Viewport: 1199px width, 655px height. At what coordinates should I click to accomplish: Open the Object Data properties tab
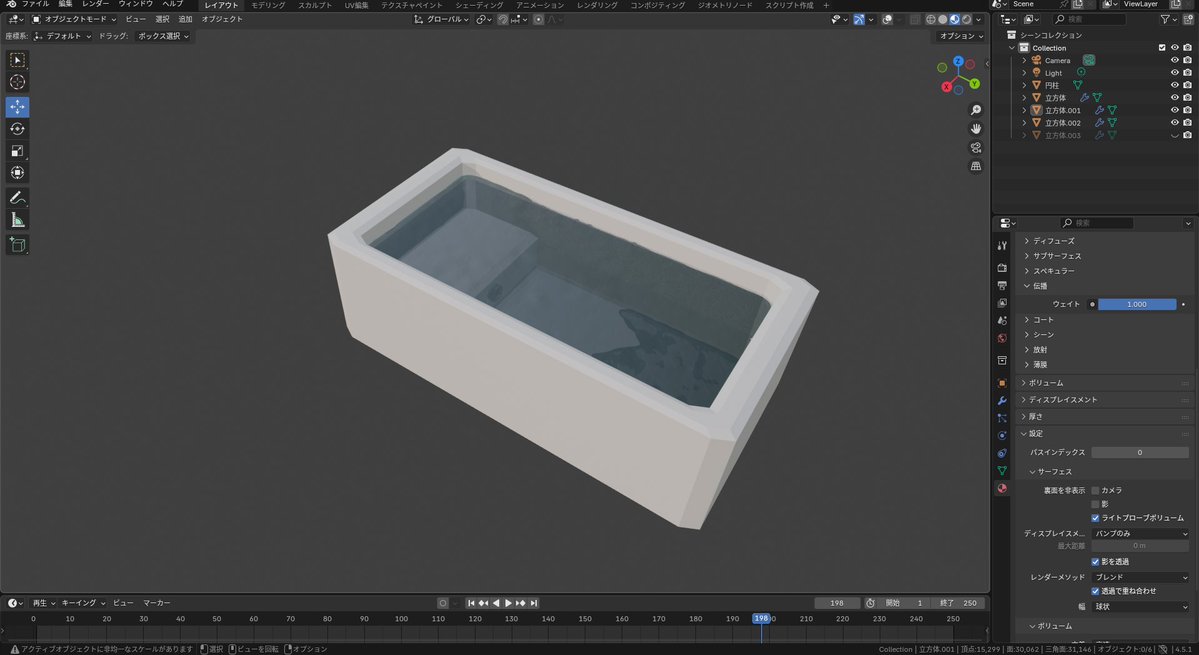(x=1002, y=471)
